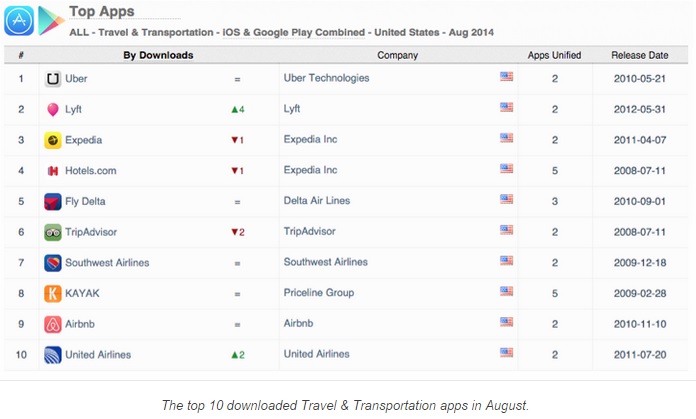Open the Uber Technologies company link
This screenshot has width=696, height=419.
click(x=326, y=78)
